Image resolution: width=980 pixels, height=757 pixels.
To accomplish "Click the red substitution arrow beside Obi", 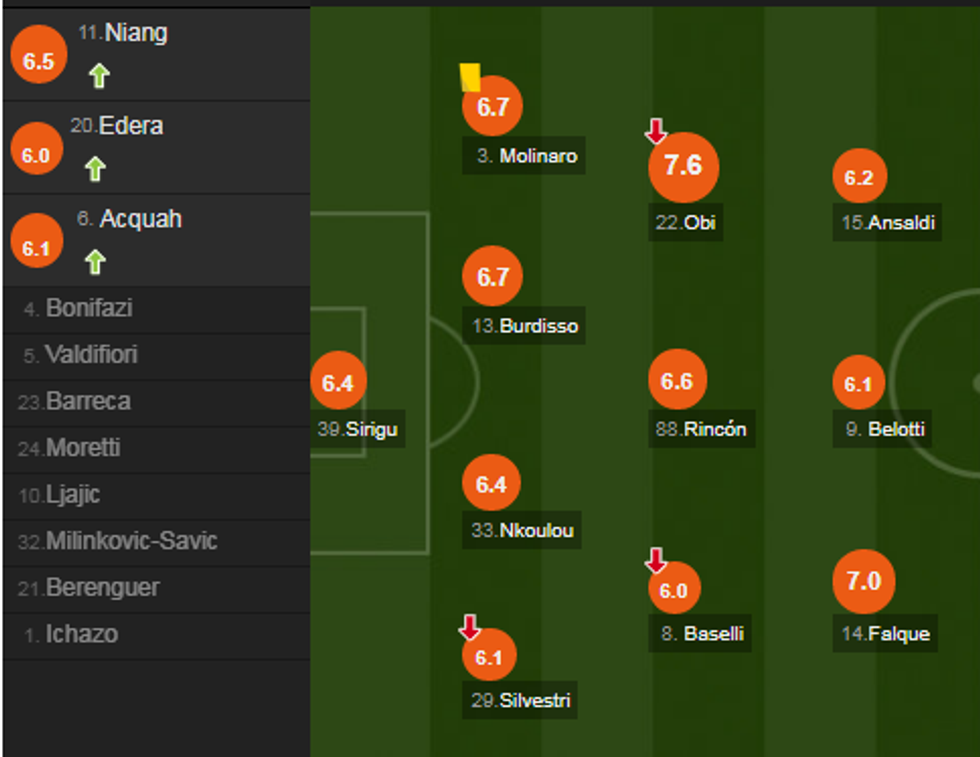I will pyautogui.click(x=655, y=131).
